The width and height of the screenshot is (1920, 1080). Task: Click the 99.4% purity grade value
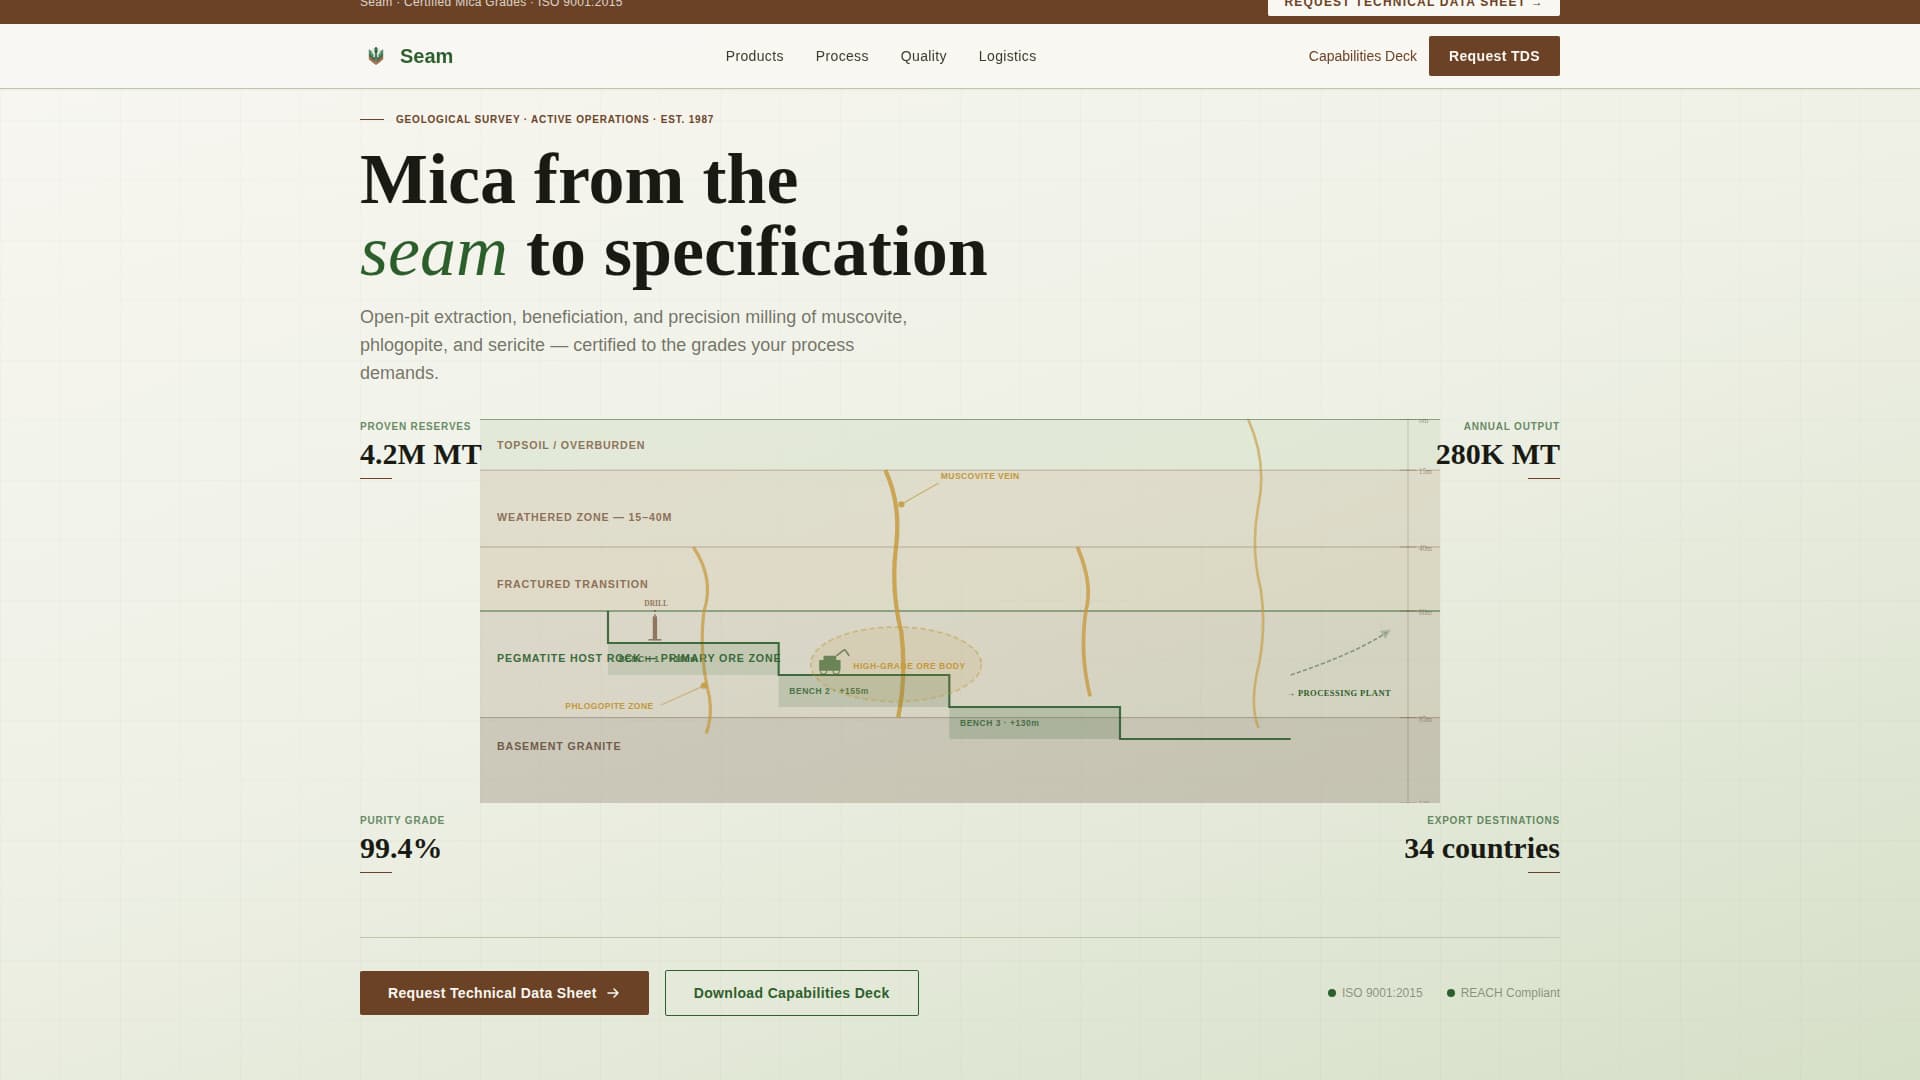[x=400, y=848]
